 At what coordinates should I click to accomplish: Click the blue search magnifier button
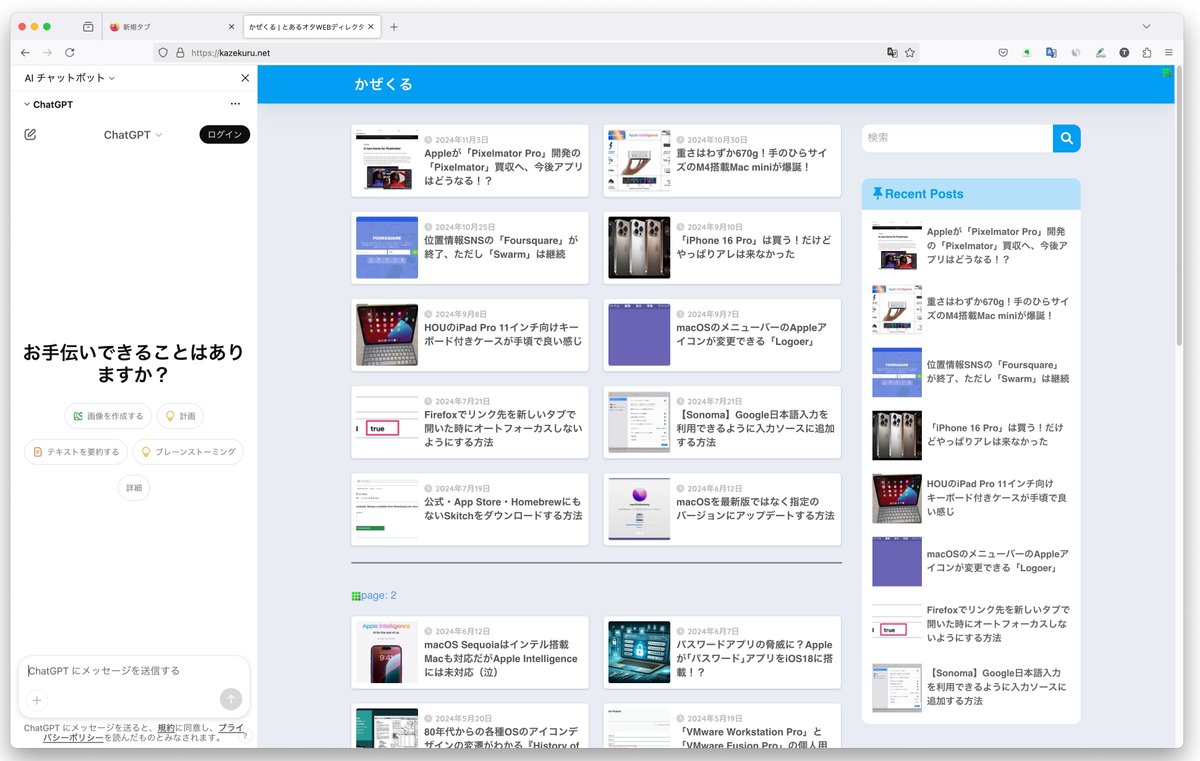pyautogui.click(x=1067, y=138)
